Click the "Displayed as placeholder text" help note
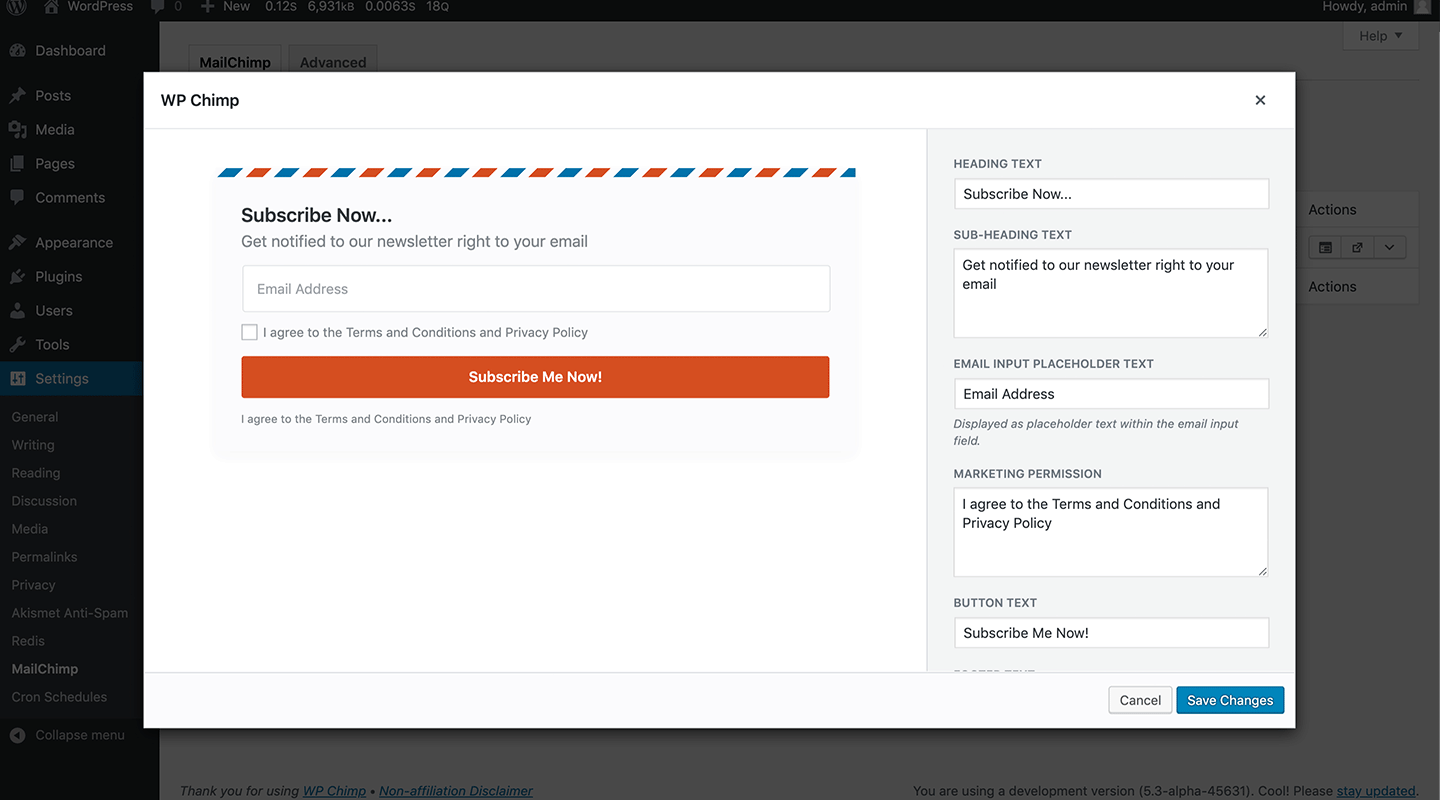Screen dimensions: 1440x800 click(1096, 432)
